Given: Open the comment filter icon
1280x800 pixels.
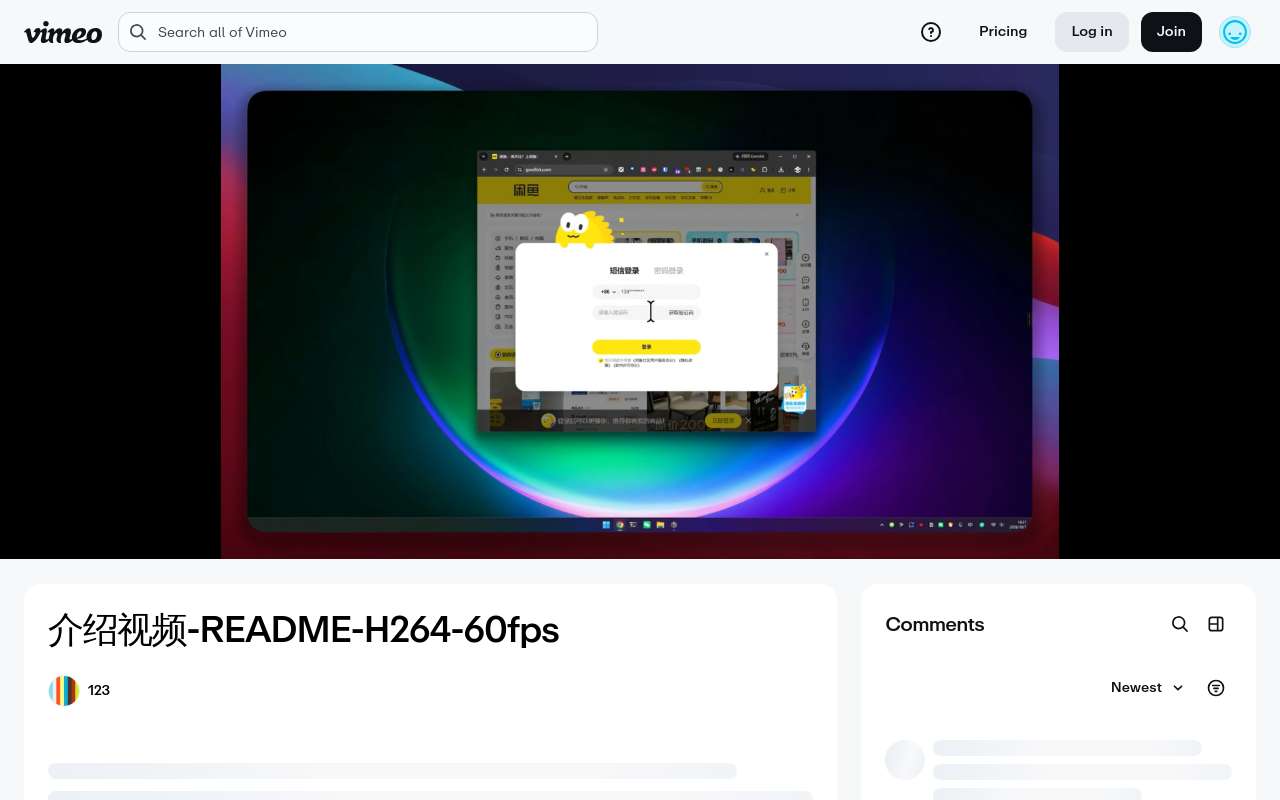Looking at the screenshot, I should click(1216, 688).
